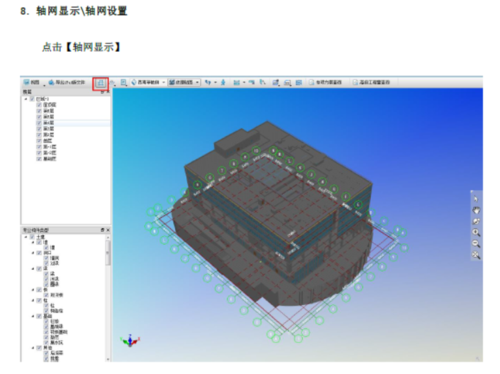This screenshot has height=374, width=500.
Task: Open the display style dropdown beside view direction
Action: tap(184, 82)
